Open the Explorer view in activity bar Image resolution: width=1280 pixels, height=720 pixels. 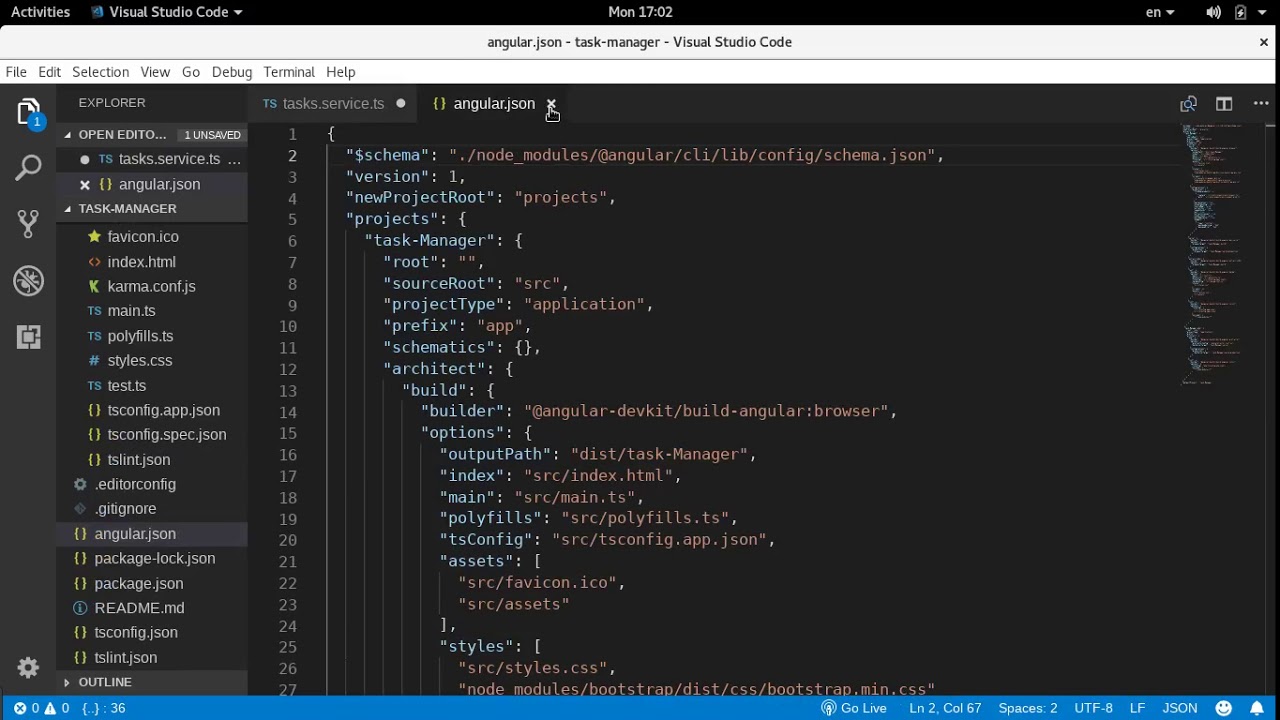tap(28, 112)
